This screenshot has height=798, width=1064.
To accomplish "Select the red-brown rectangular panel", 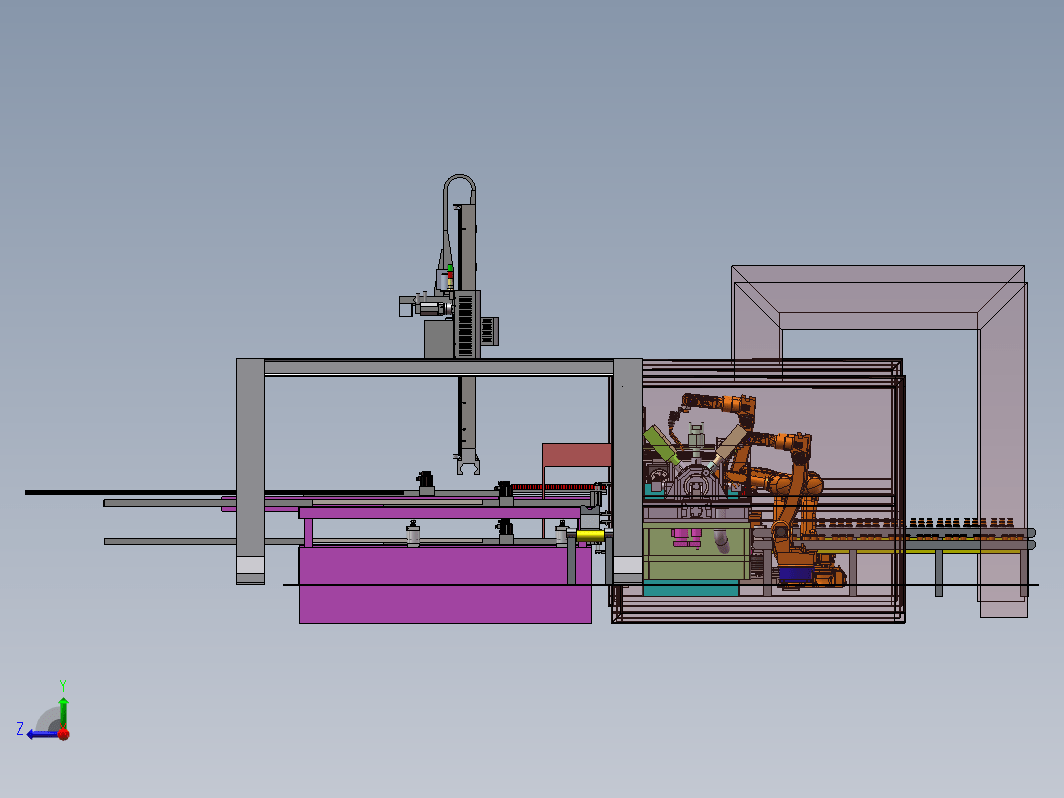I will pos(577,455).
